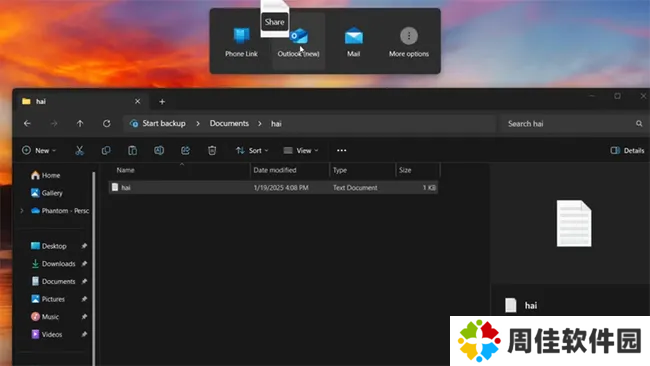Screen dimensions: 650x366
Task: Share using the Mail app
Action: pos(354,41)
